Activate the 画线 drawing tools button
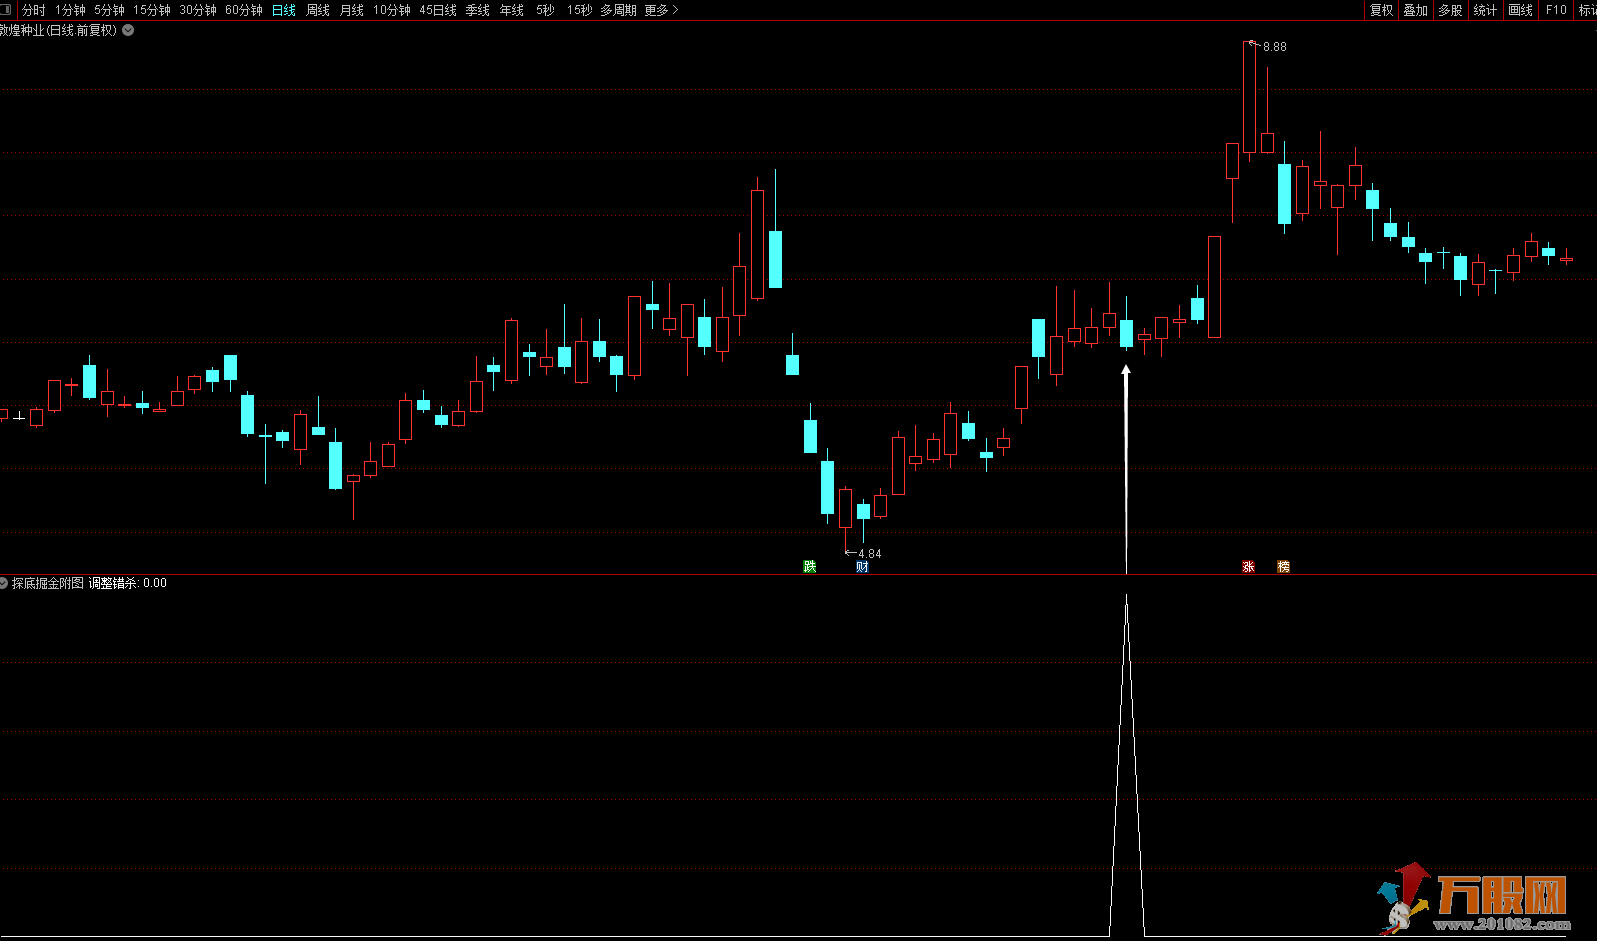The width and height of the screenshot is (1597, 941). coord(1520,10)
